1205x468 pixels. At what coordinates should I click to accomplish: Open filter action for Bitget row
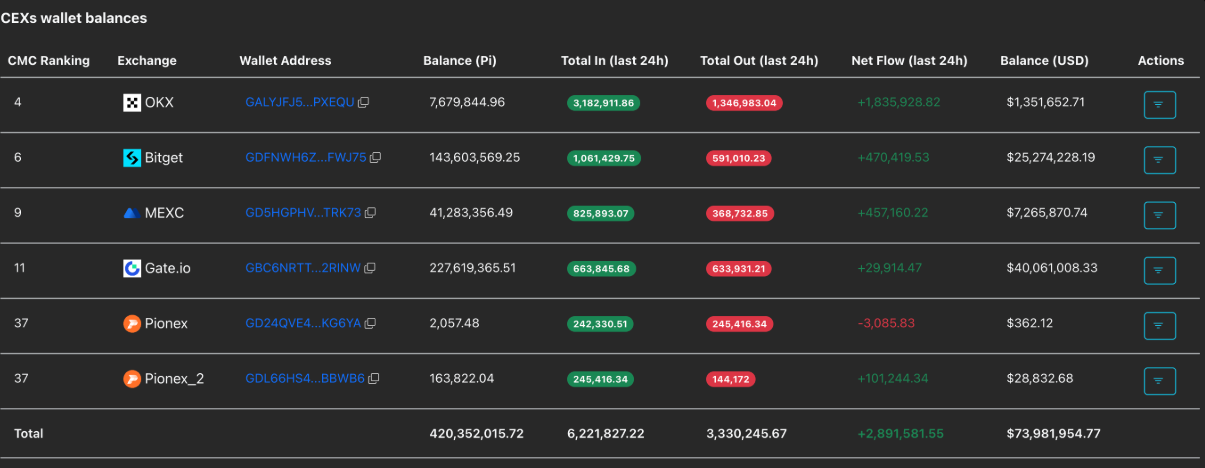click(x=1159, y=160)
